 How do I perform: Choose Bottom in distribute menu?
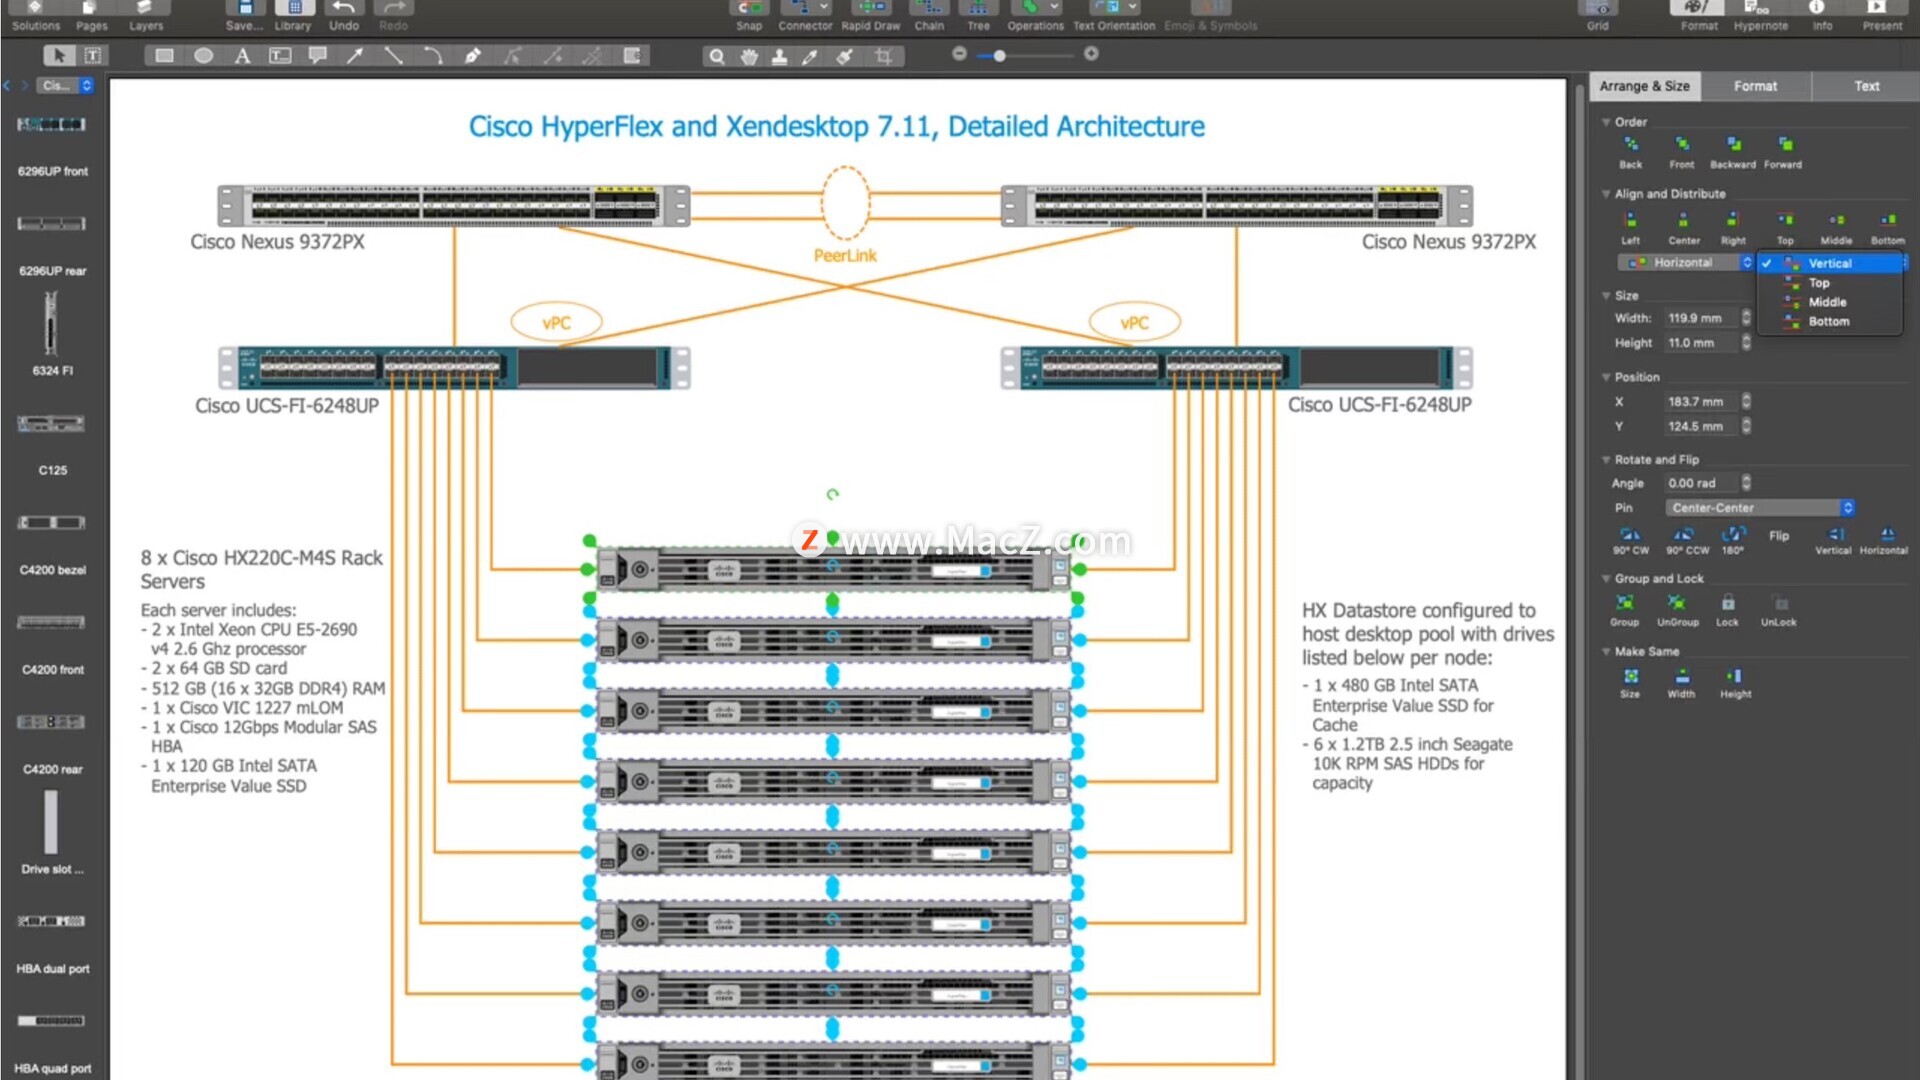[1830, 321]
